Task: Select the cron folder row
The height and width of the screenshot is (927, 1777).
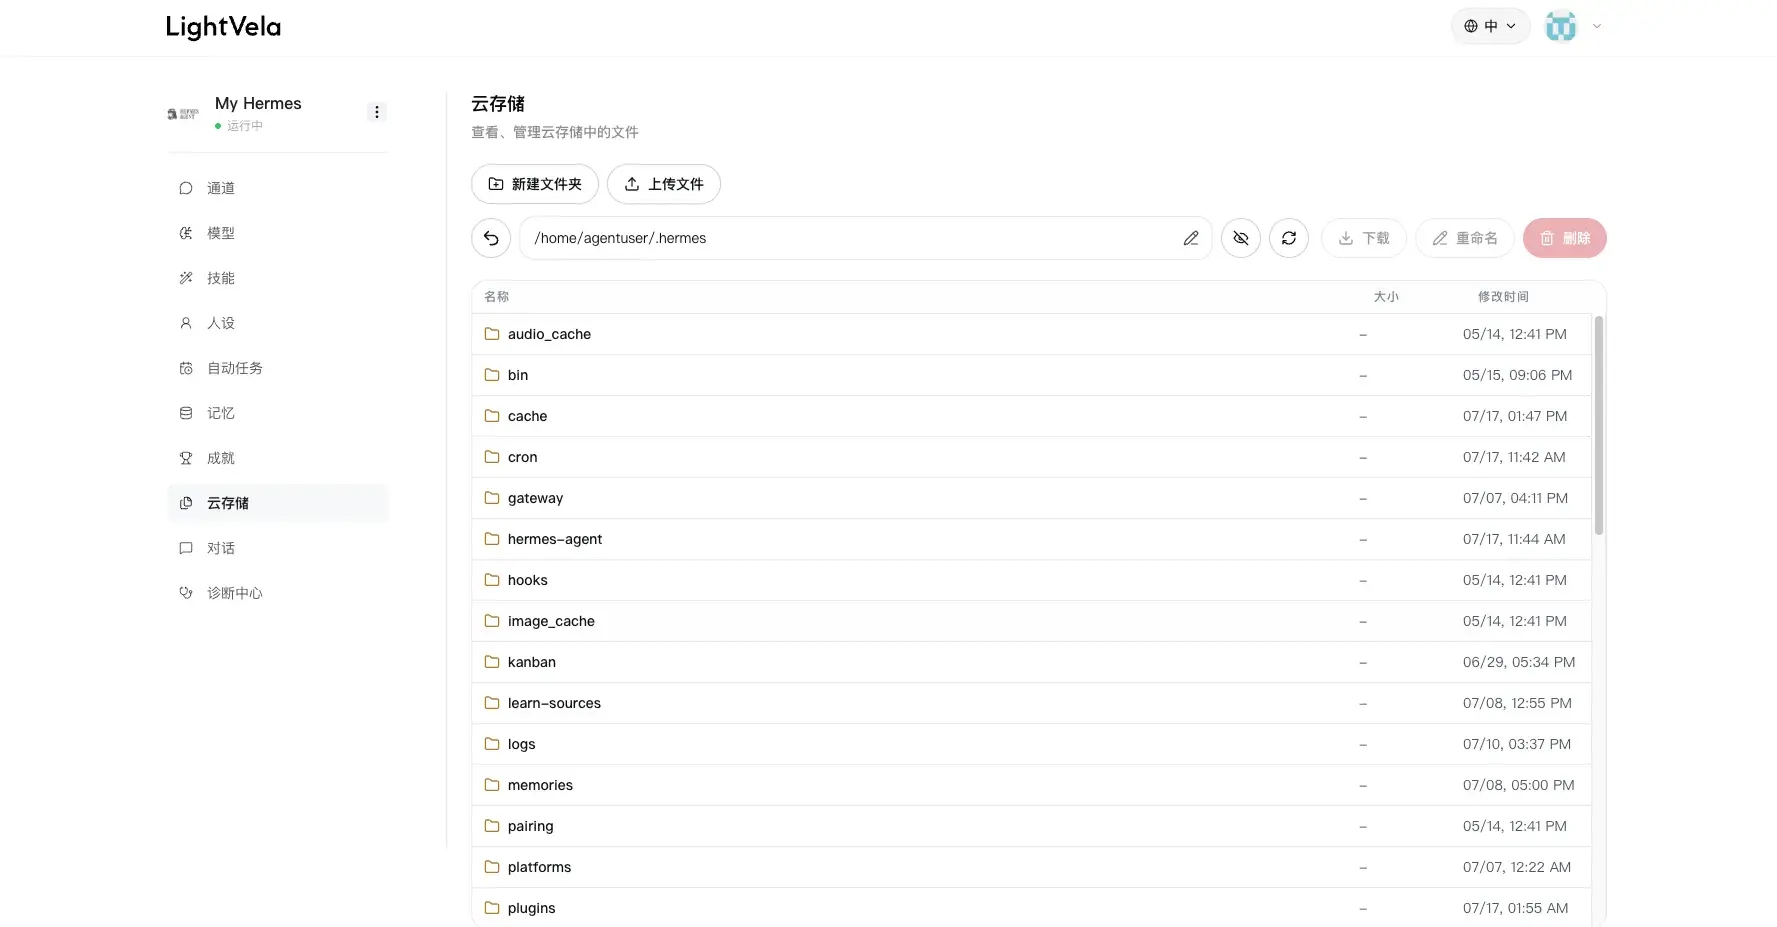Action: pos(1031,457)
